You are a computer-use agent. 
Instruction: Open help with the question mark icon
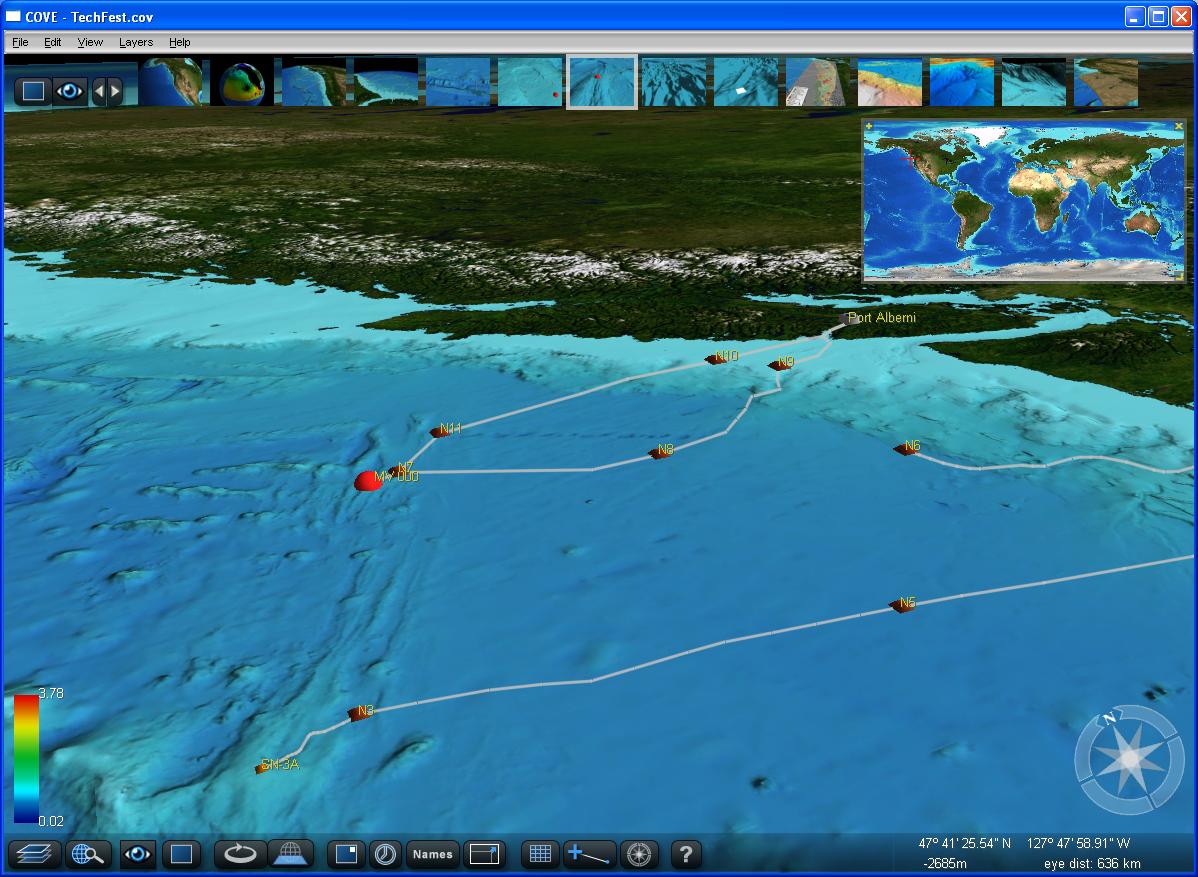click(685, 854)
